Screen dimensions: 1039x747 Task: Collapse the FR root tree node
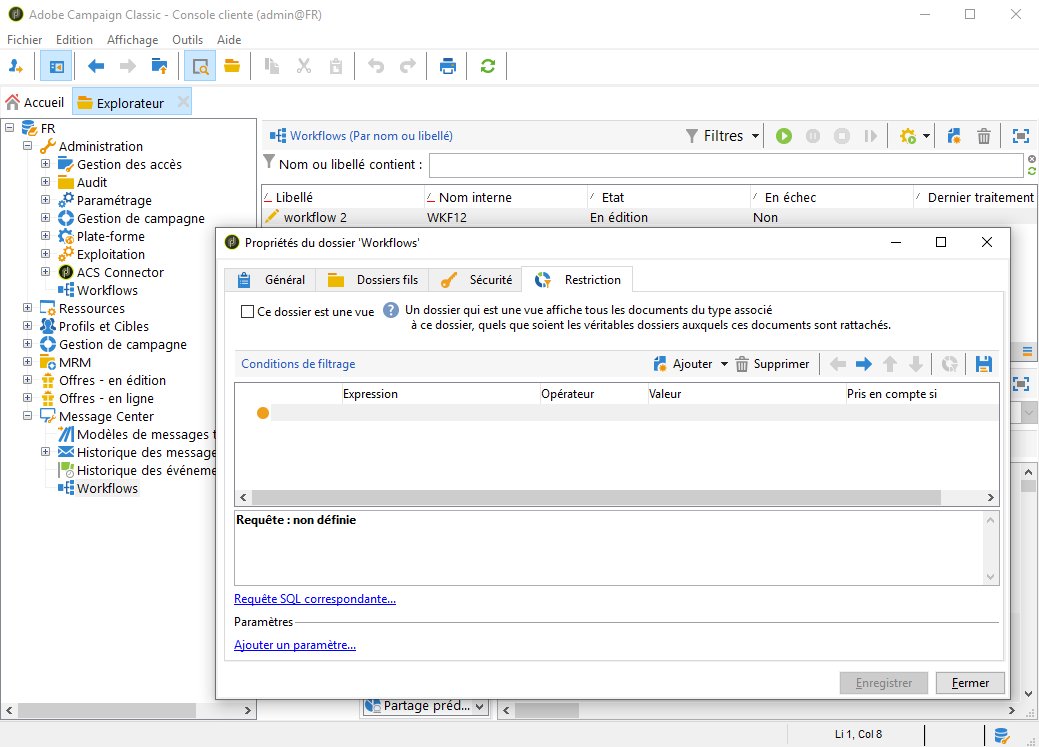pyautogui.click(x=9, y=127)
